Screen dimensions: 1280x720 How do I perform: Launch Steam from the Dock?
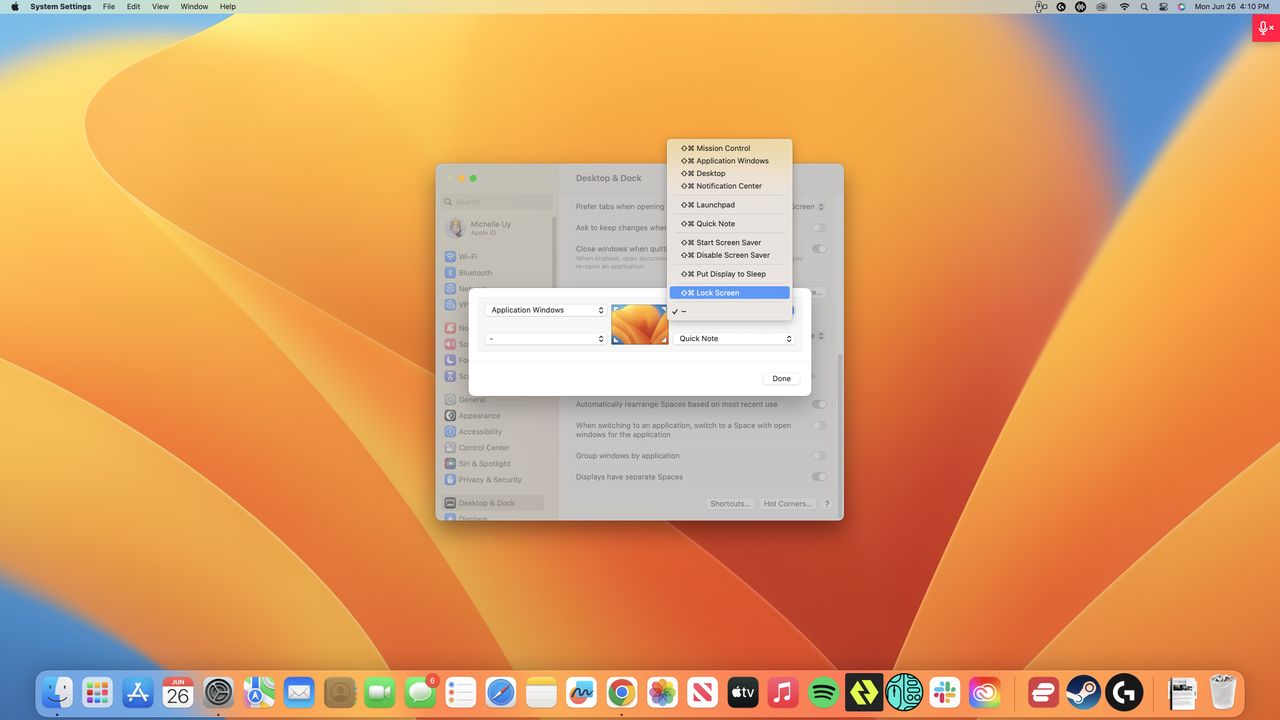[x=1083, y=692]
